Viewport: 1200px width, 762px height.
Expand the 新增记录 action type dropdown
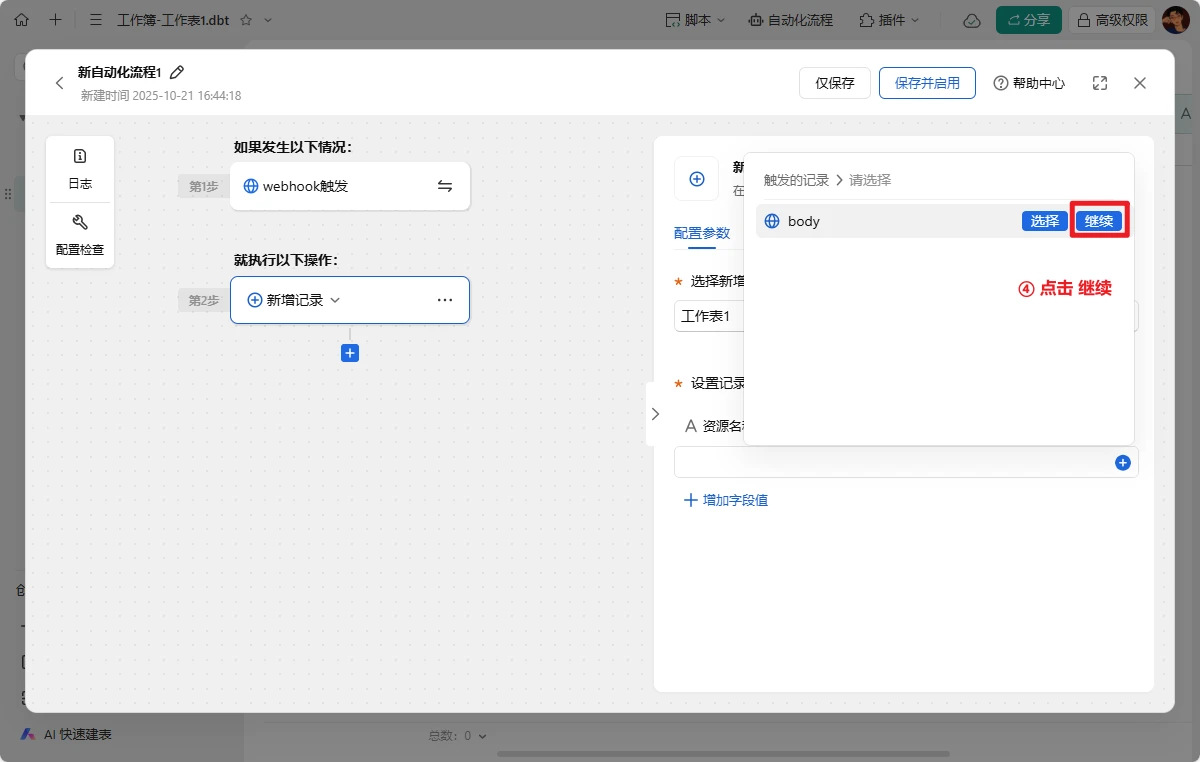335,300
